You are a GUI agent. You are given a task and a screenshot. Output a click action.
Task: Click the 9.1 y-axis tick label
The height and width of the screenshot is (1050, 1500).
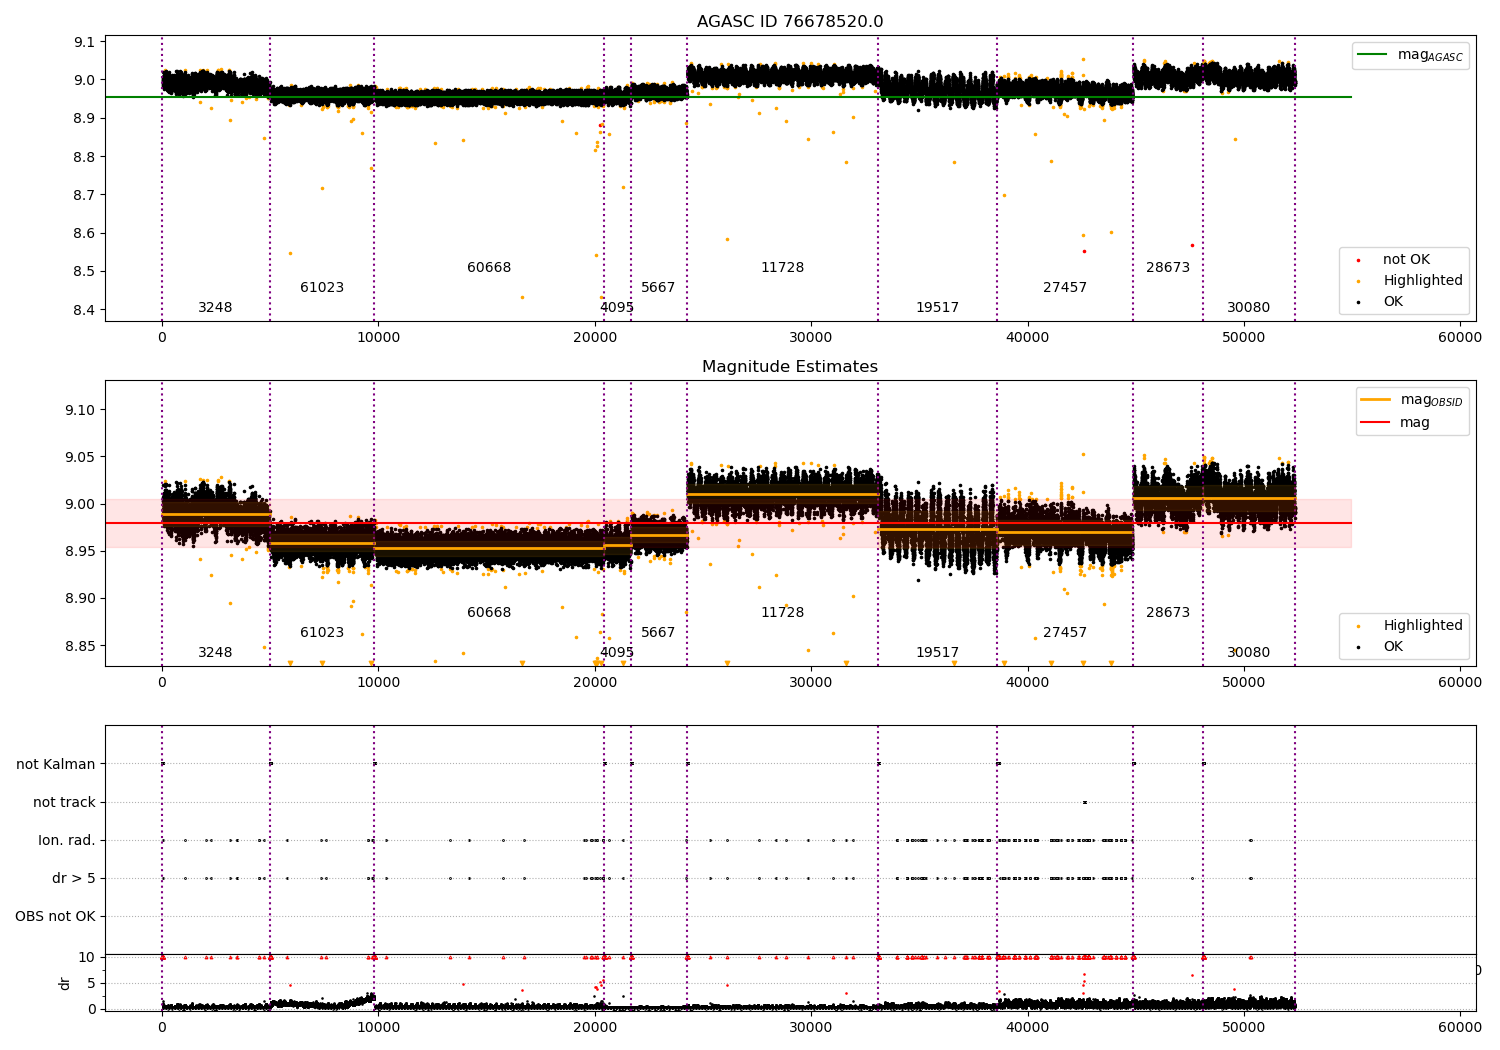point(85,42)
